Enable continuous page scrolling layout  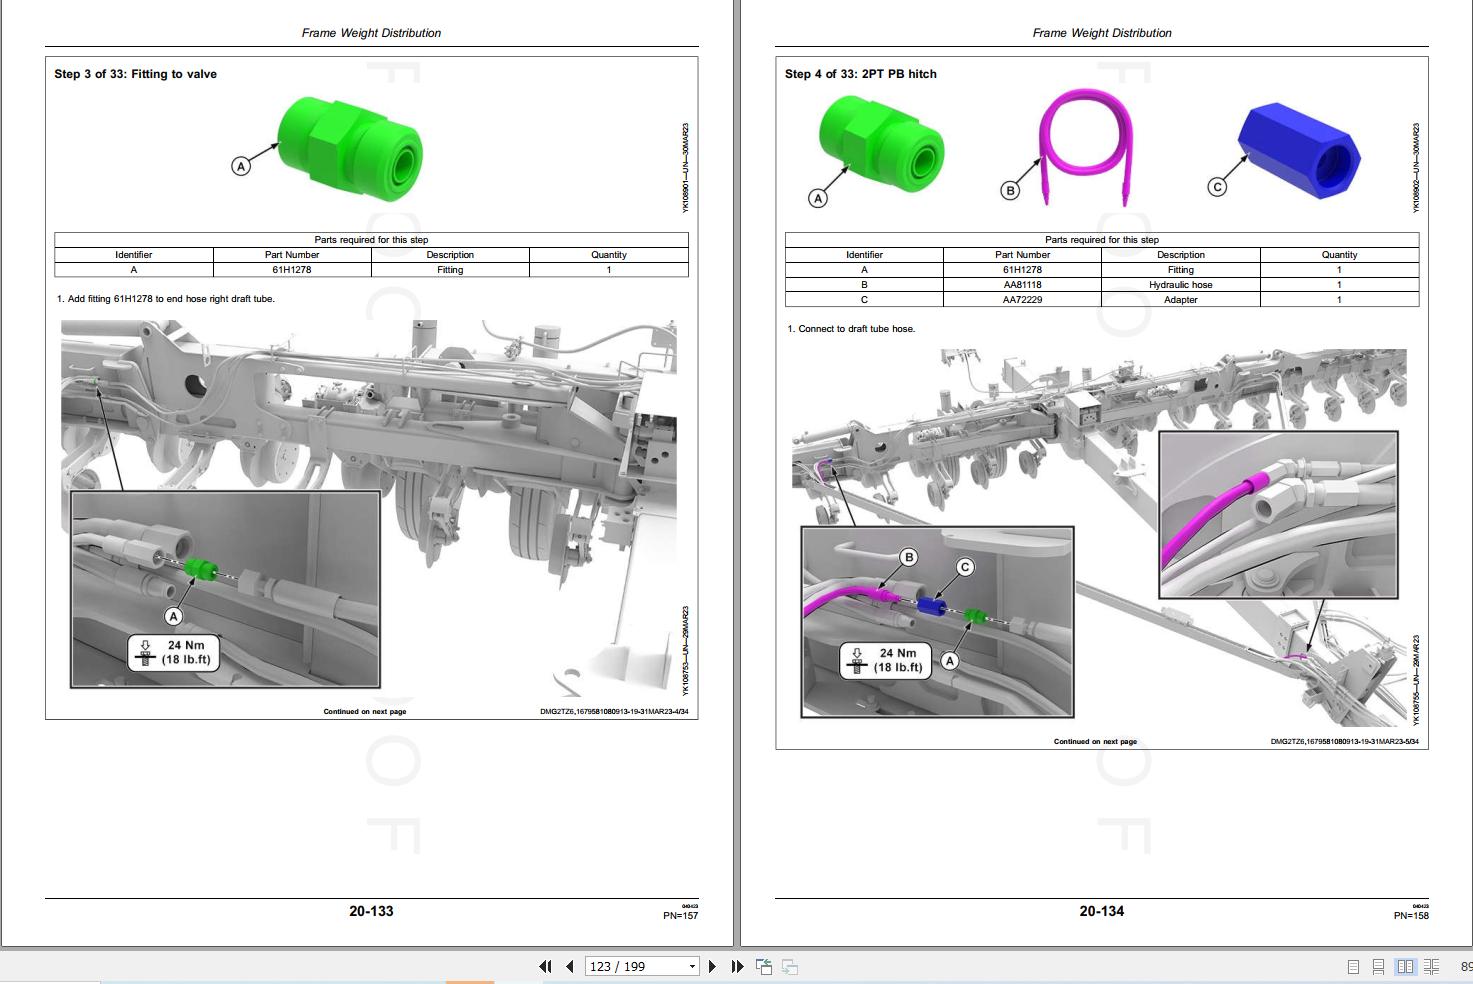click(x=1378, y=966)
